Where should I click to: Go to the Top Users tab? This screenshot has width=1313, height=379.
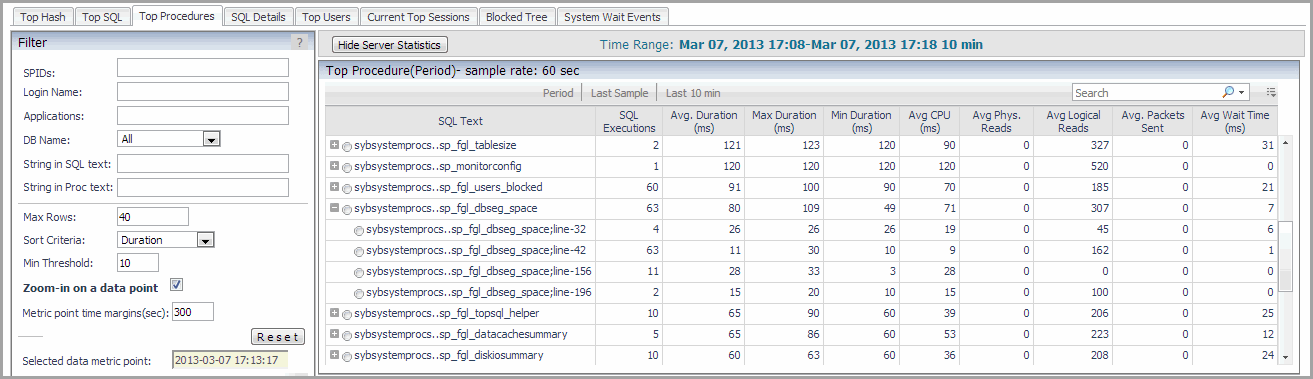(326, 17)
